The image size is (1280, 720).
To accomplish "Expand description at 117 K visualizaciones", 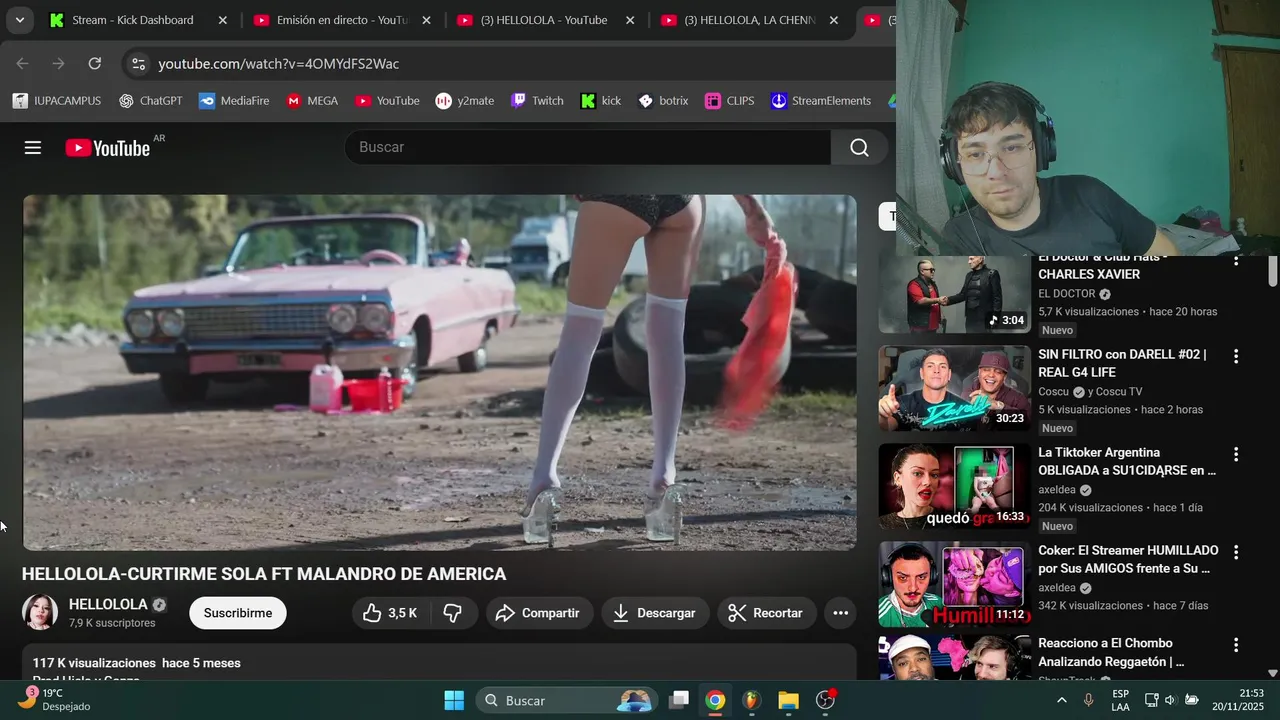I will coord(440,663).
